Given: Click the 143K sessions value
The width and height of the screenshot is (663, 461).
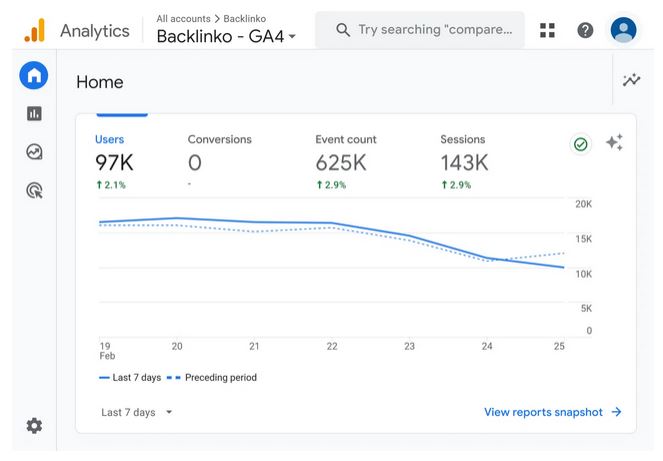Looking at the screenshot, I should click(x=464, y=163).
